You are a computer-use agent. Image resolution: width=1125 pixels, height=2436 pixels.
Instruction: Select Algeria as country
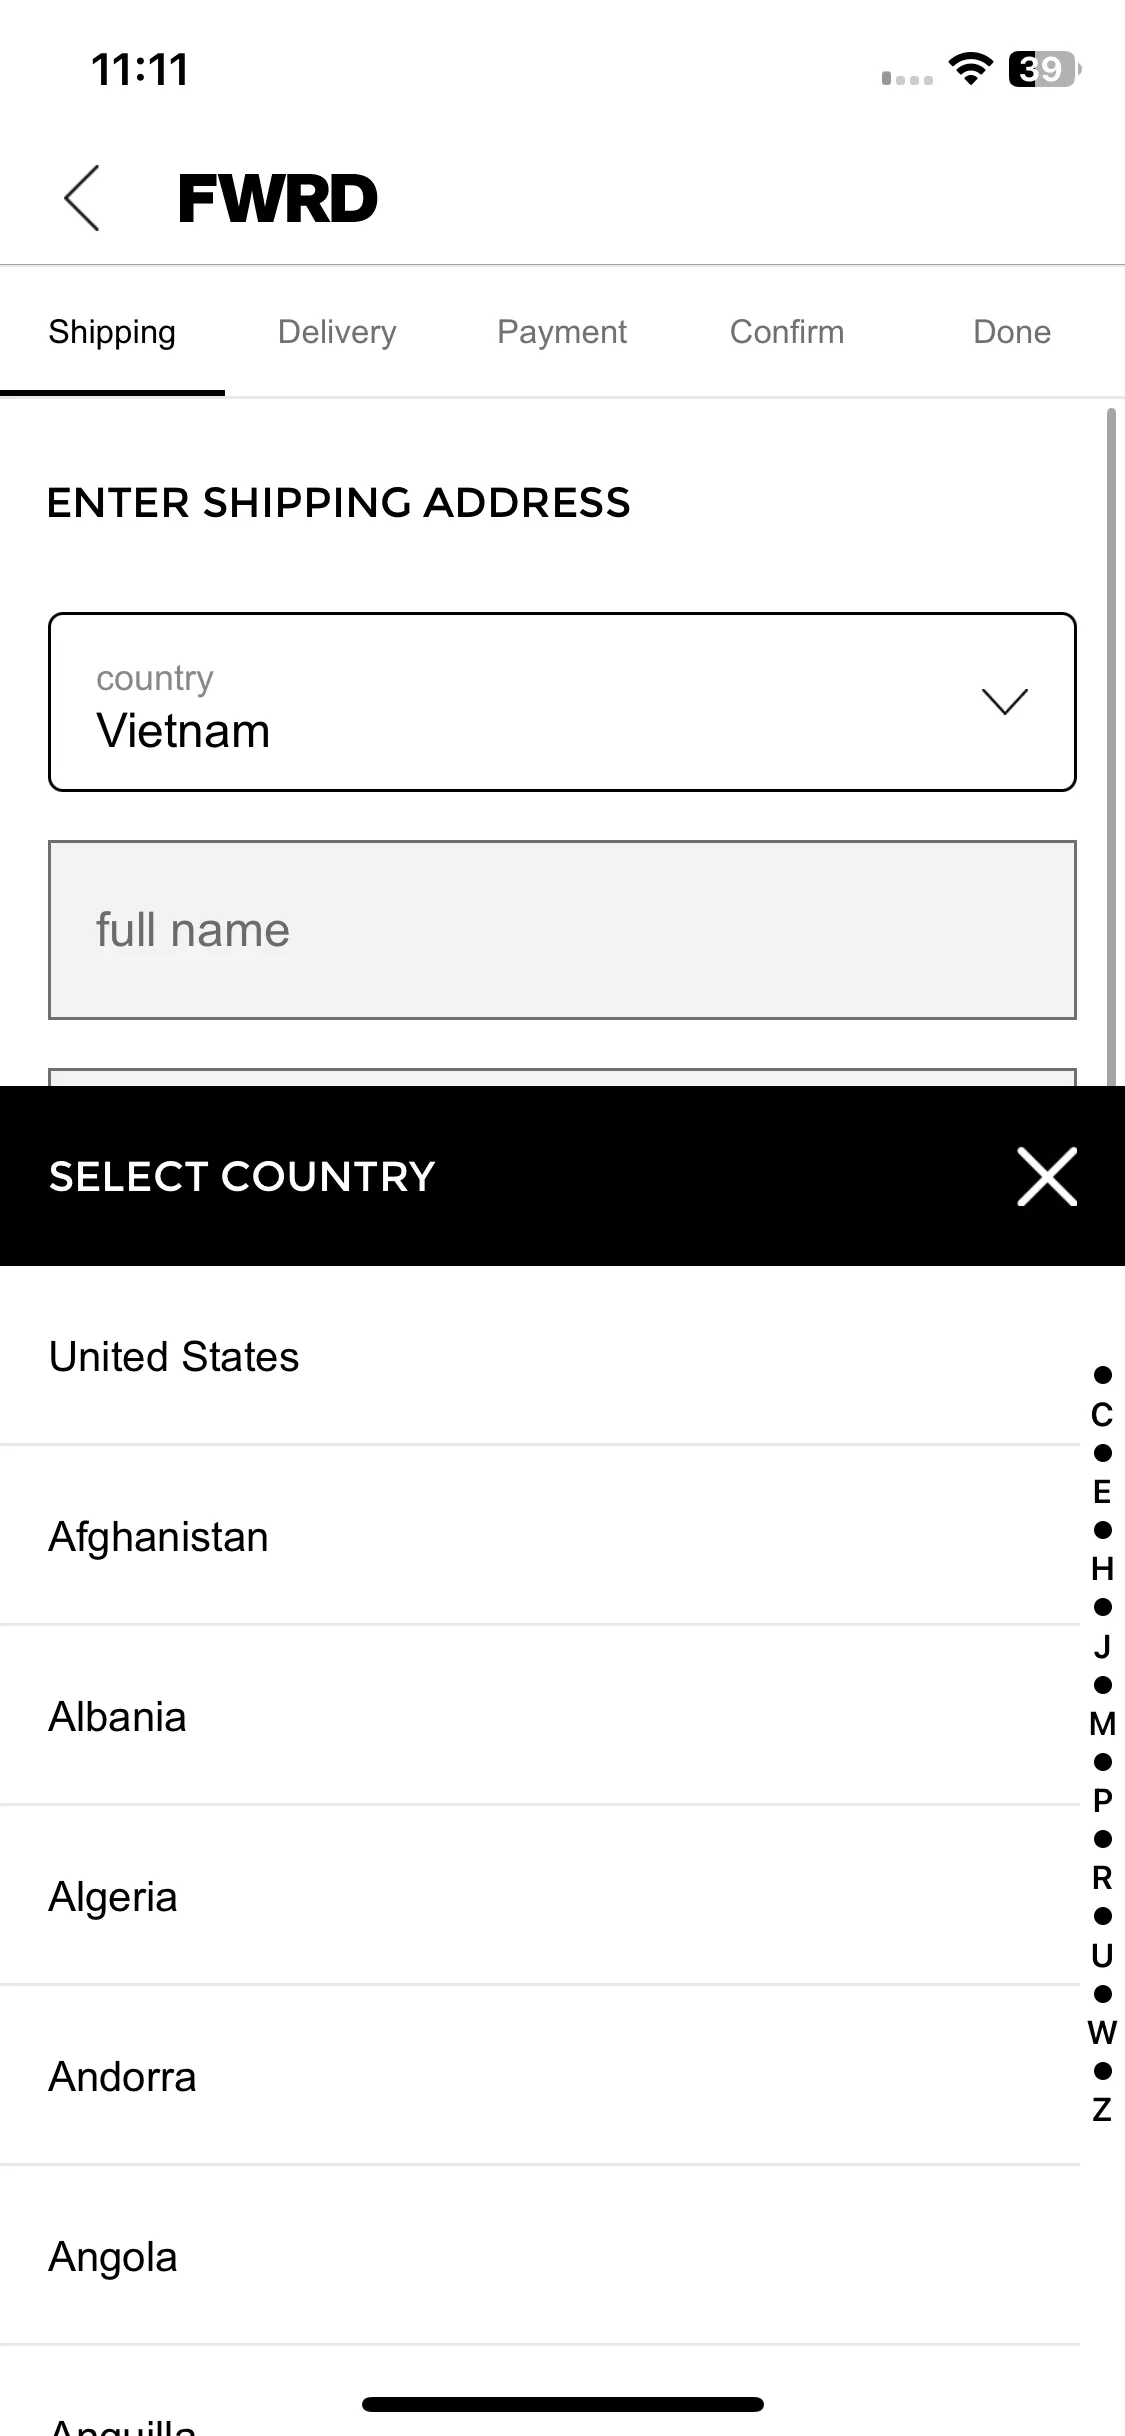[x=540, y=1896]
